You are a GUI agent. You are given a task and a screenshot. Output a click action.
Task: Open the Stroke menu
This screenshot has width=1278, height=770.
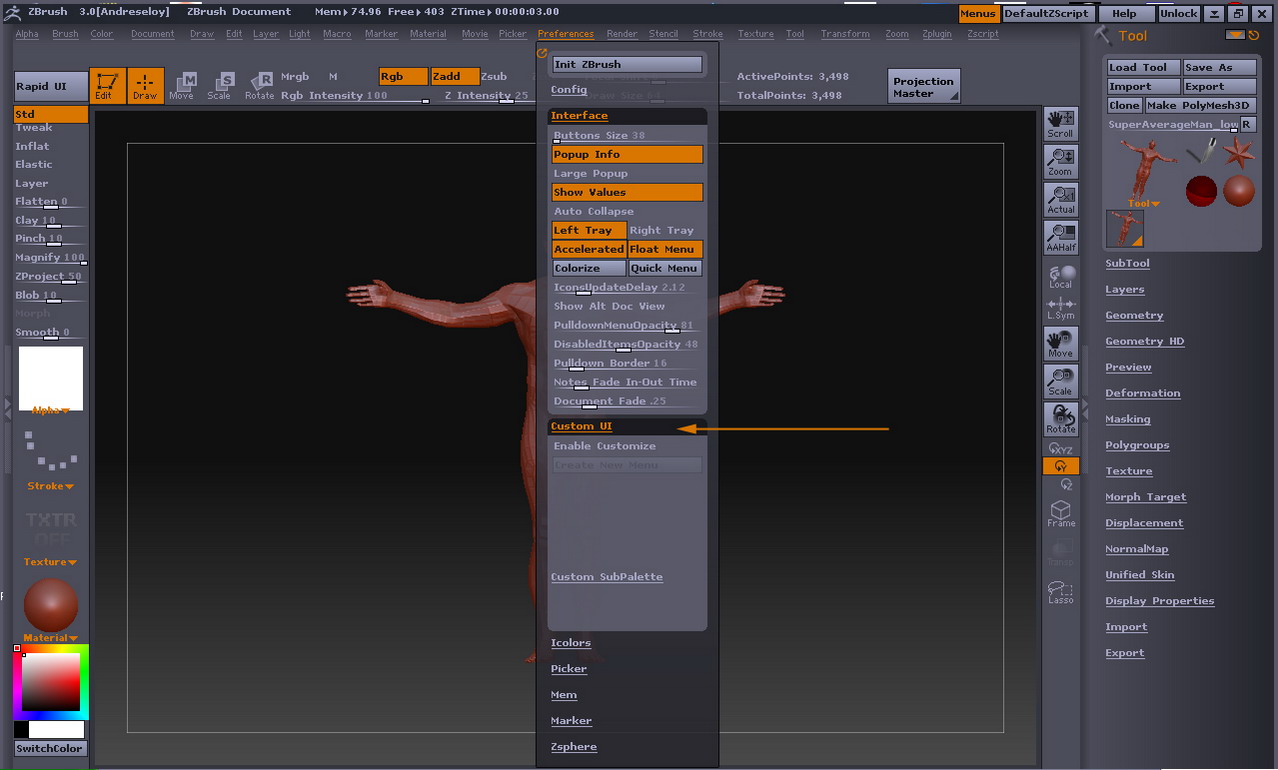point(707,34)
